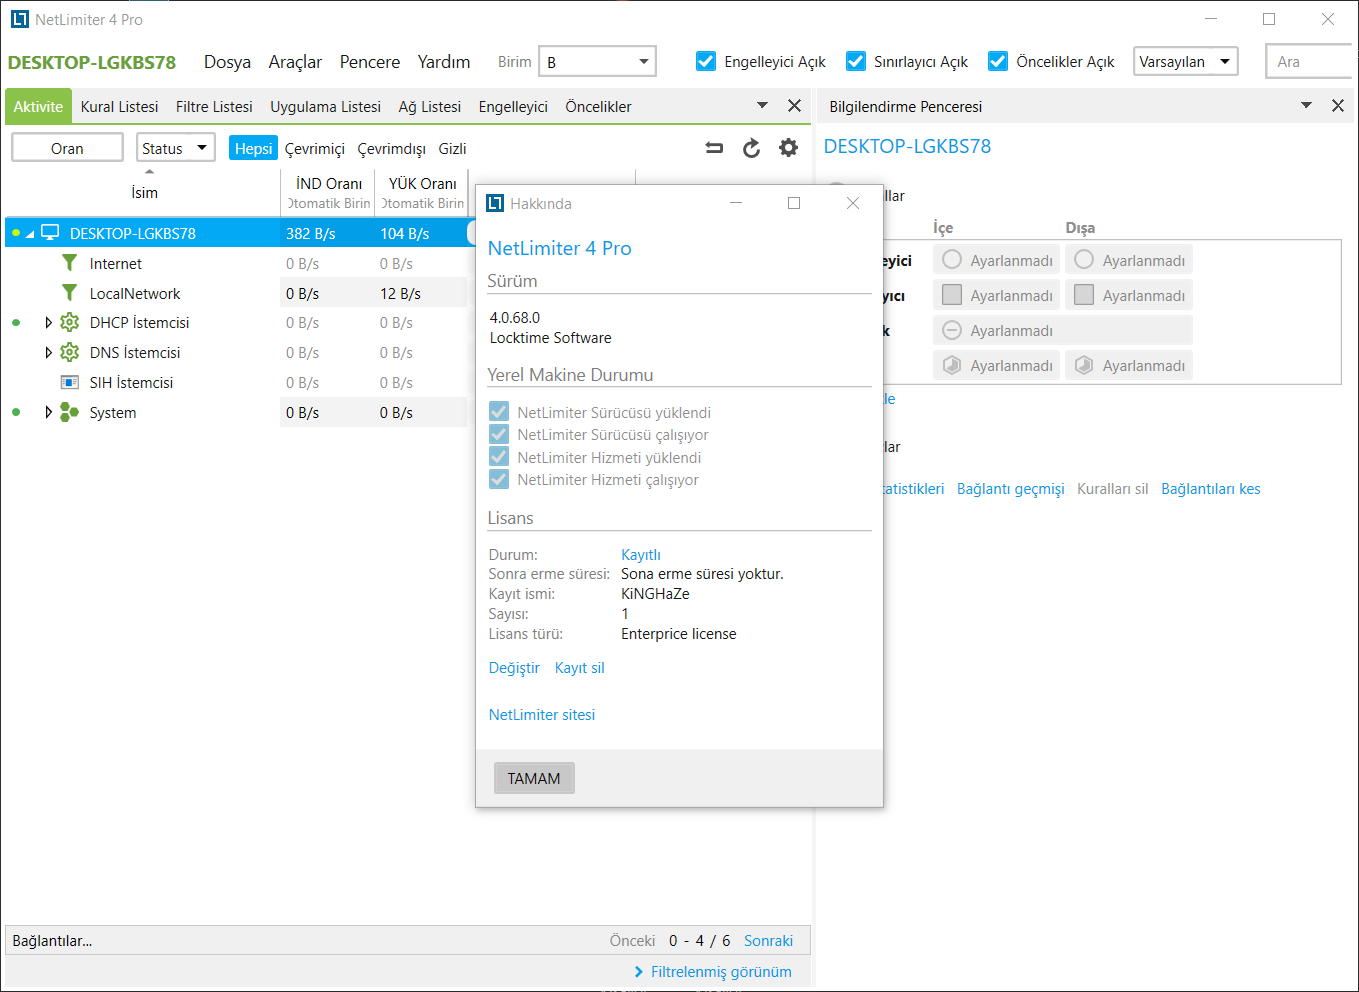Screen dimensions: 1359x992
Task: Toggle the Sınırlayıcı Açık checkbox
Action: [x=856, y=61]
